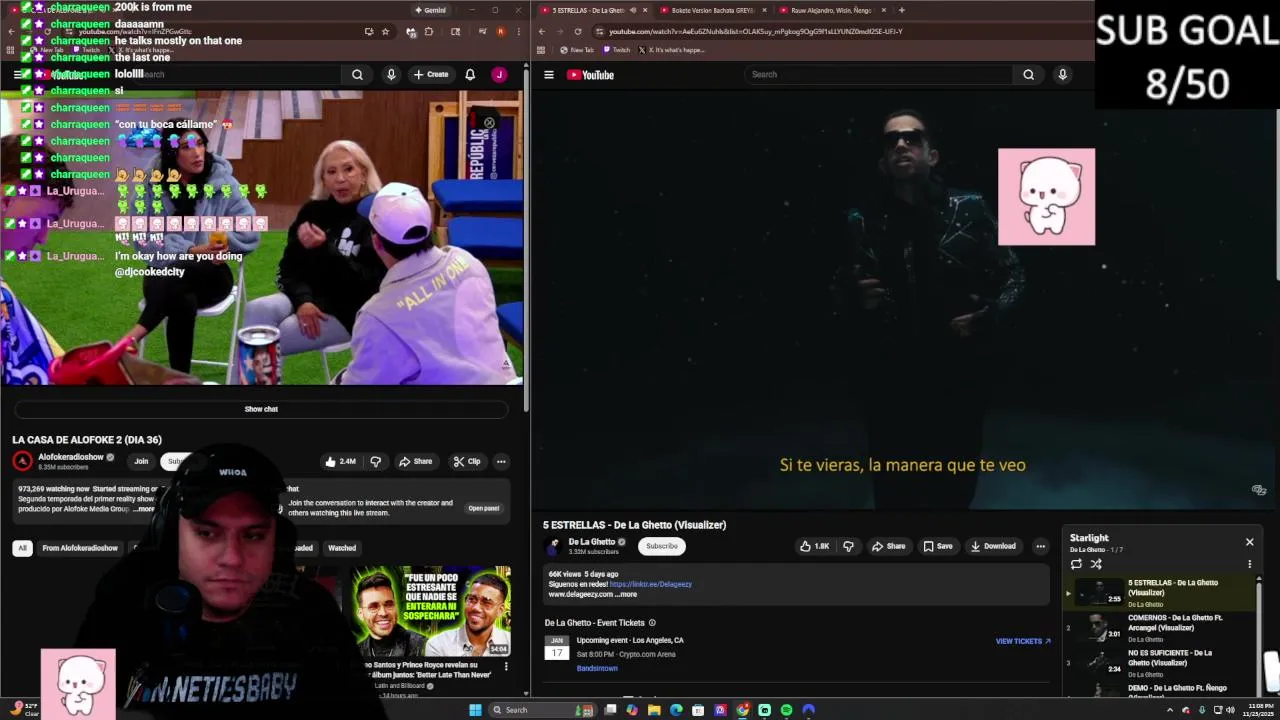Viewport: 1280px width, 720px height.
Task: Open the VIEW TICKETS link
Action: click(1023, 641)
